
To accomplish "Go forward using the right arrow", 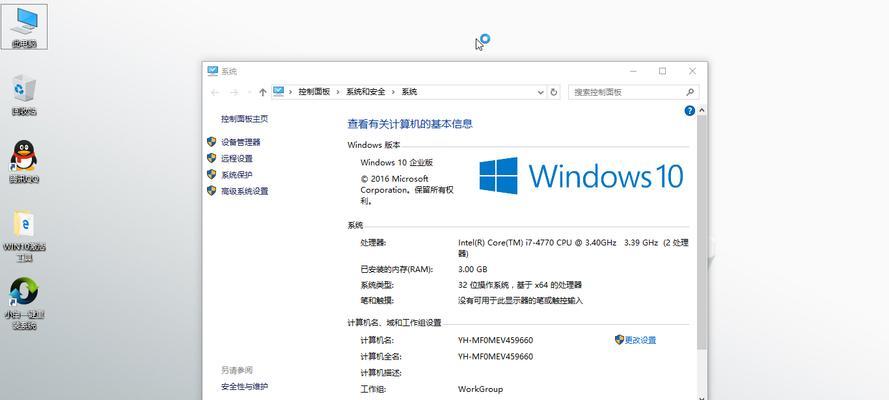I will tap(235, 92).
